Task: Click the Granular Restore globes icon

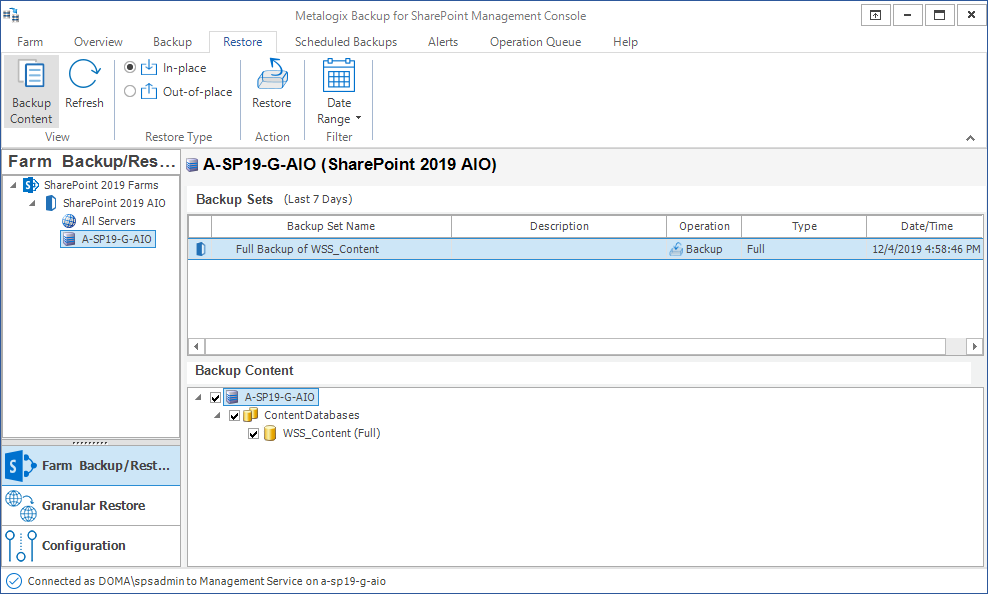Action: (x=21, y=506)
